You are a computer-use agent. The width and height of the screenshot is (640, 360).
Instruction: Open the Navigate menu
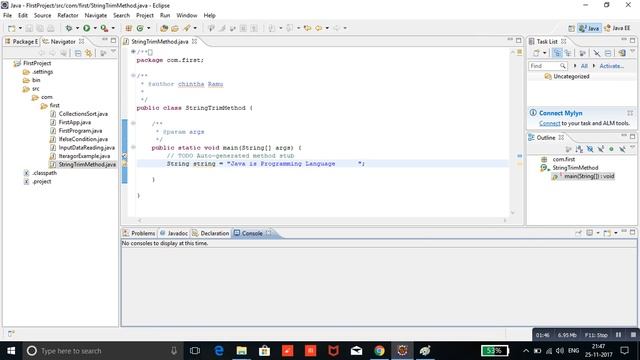tap(96, 16)
